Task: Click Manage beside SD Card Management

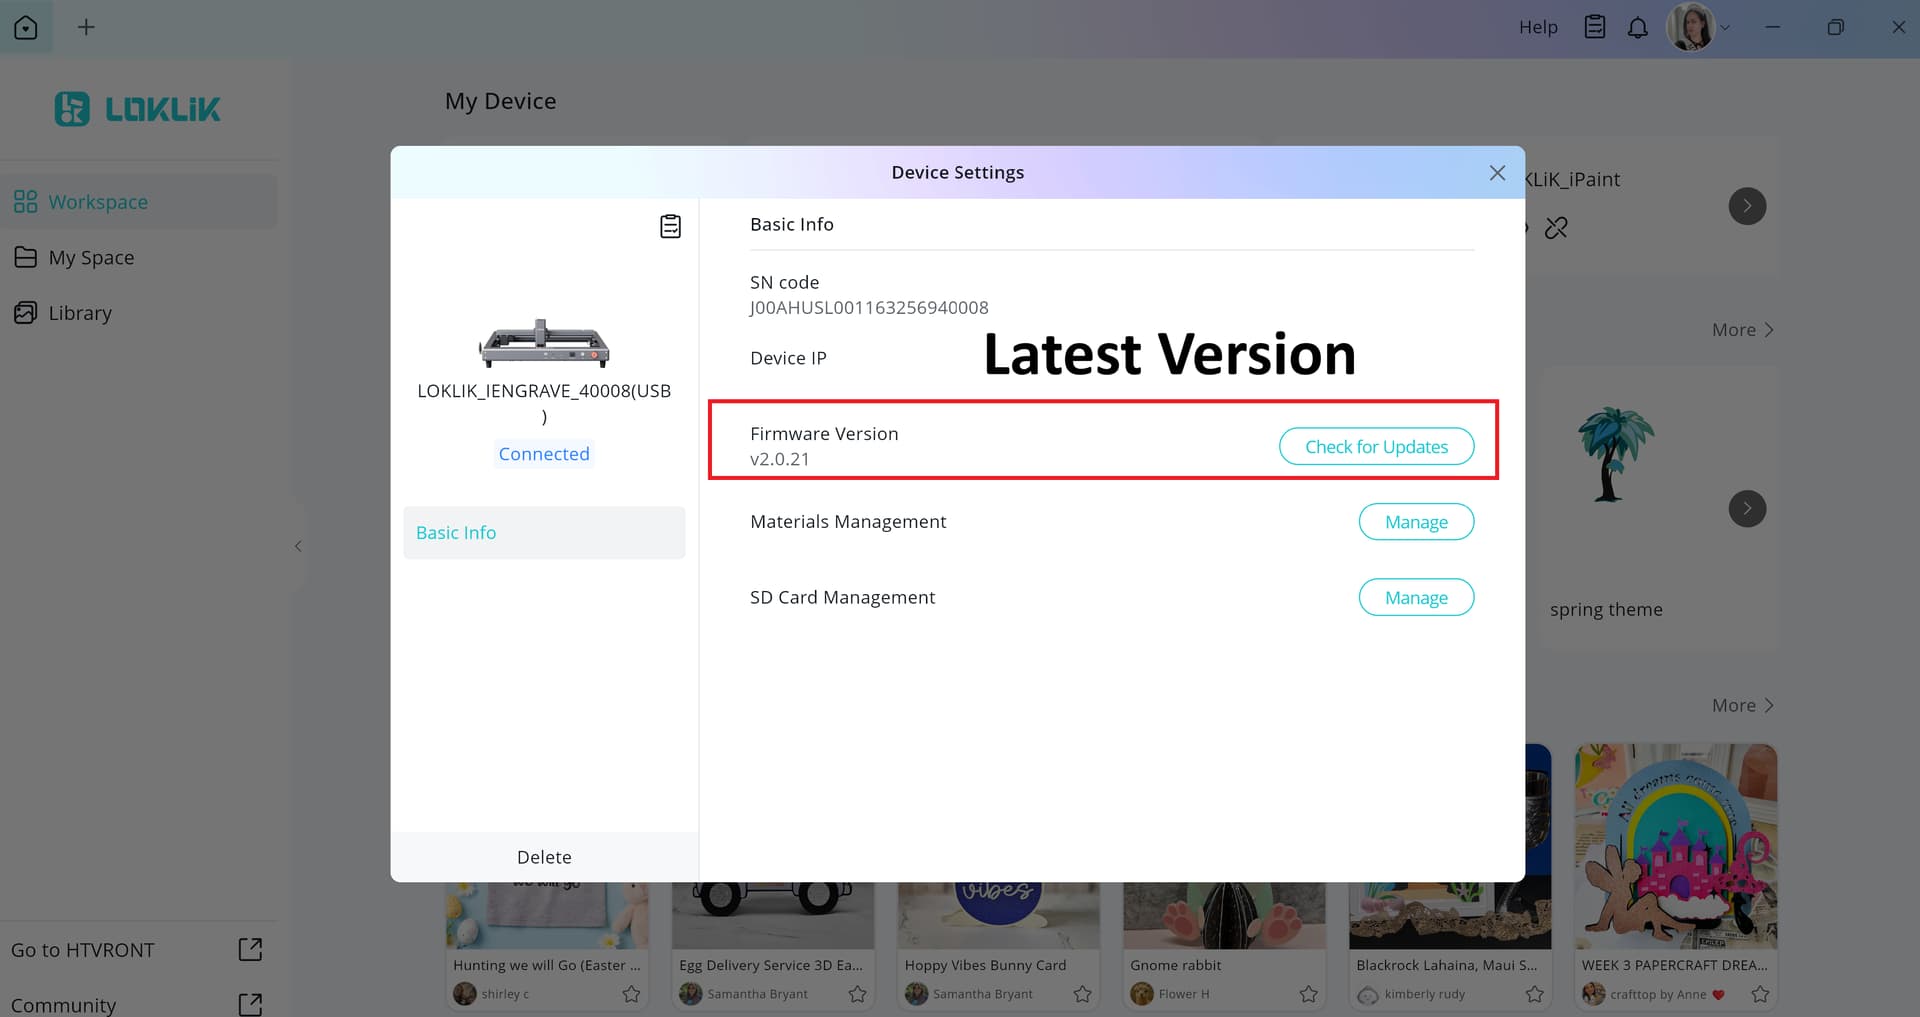Action: click(1416, 598)
